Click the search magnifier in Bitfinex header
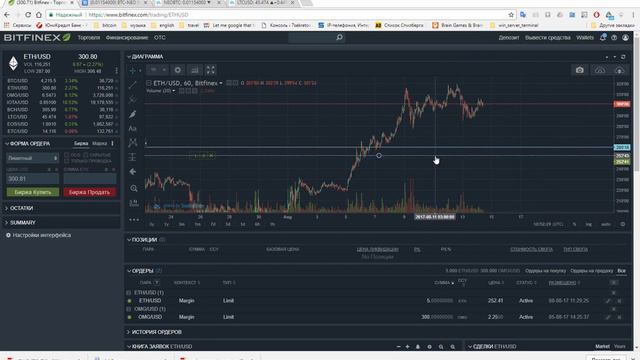Screen dimensions: 640x360 [339, 38]
